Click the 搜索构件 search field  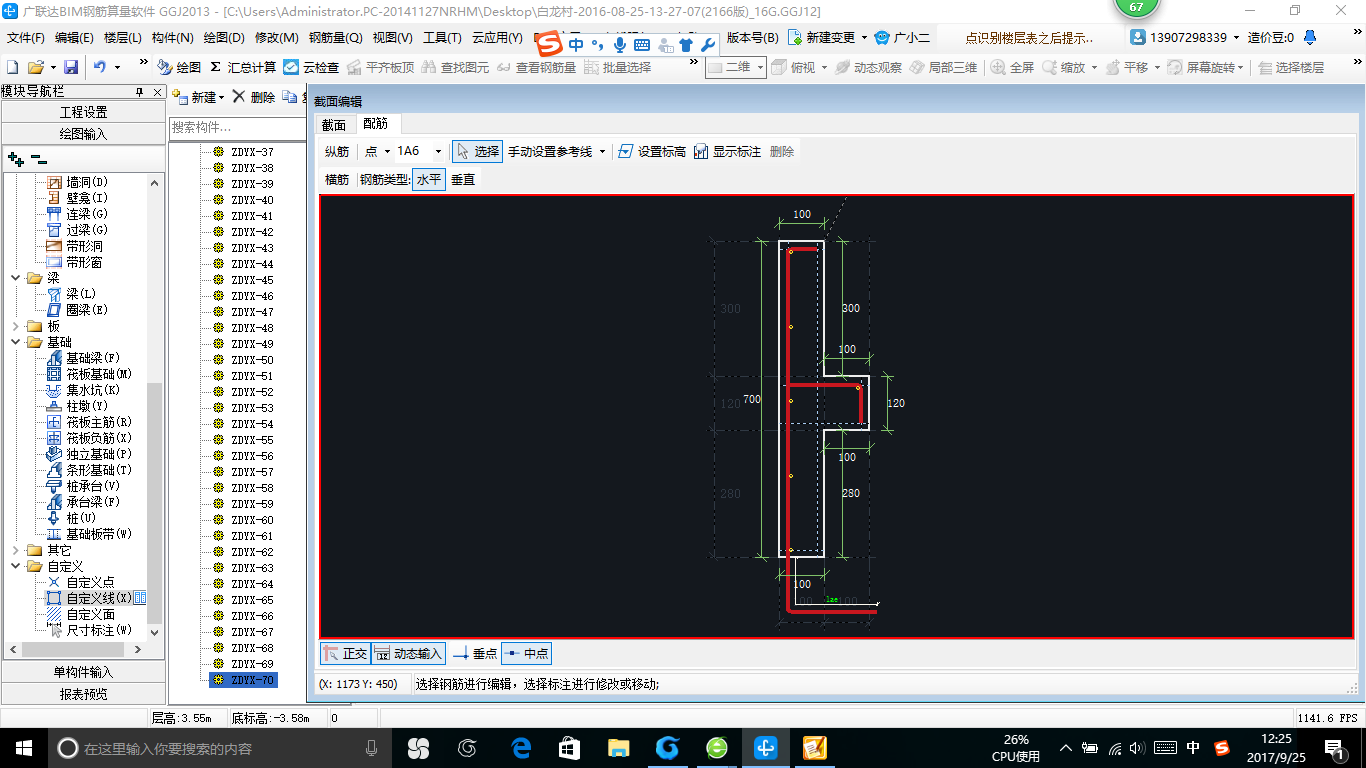tap(236, 127)
